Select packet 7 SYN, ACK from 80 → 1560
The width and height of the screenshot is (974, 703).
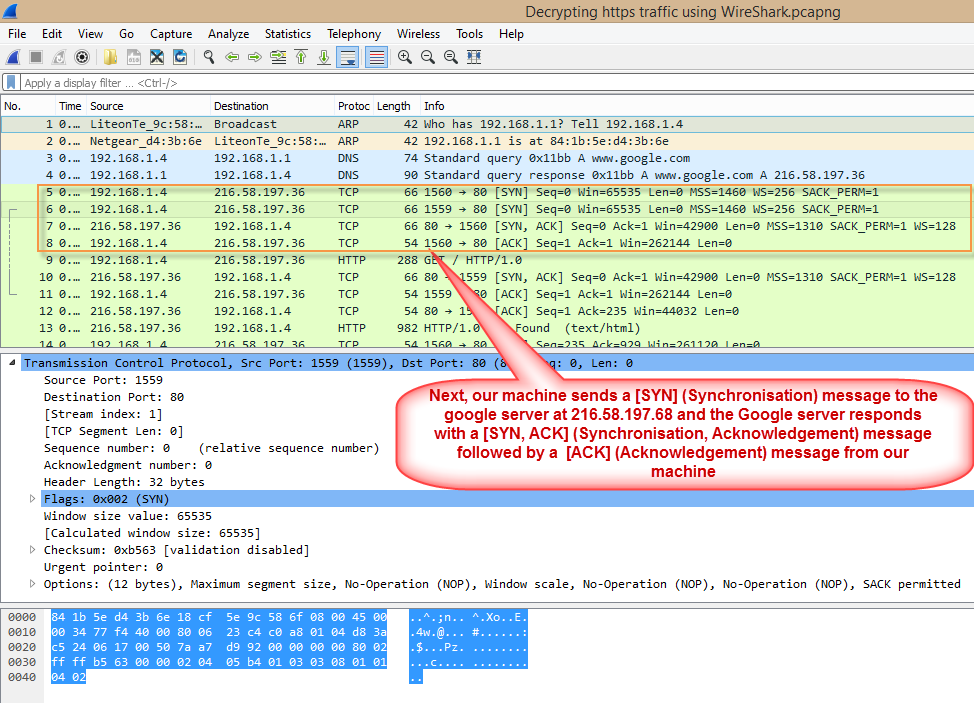tap(487, 226)
